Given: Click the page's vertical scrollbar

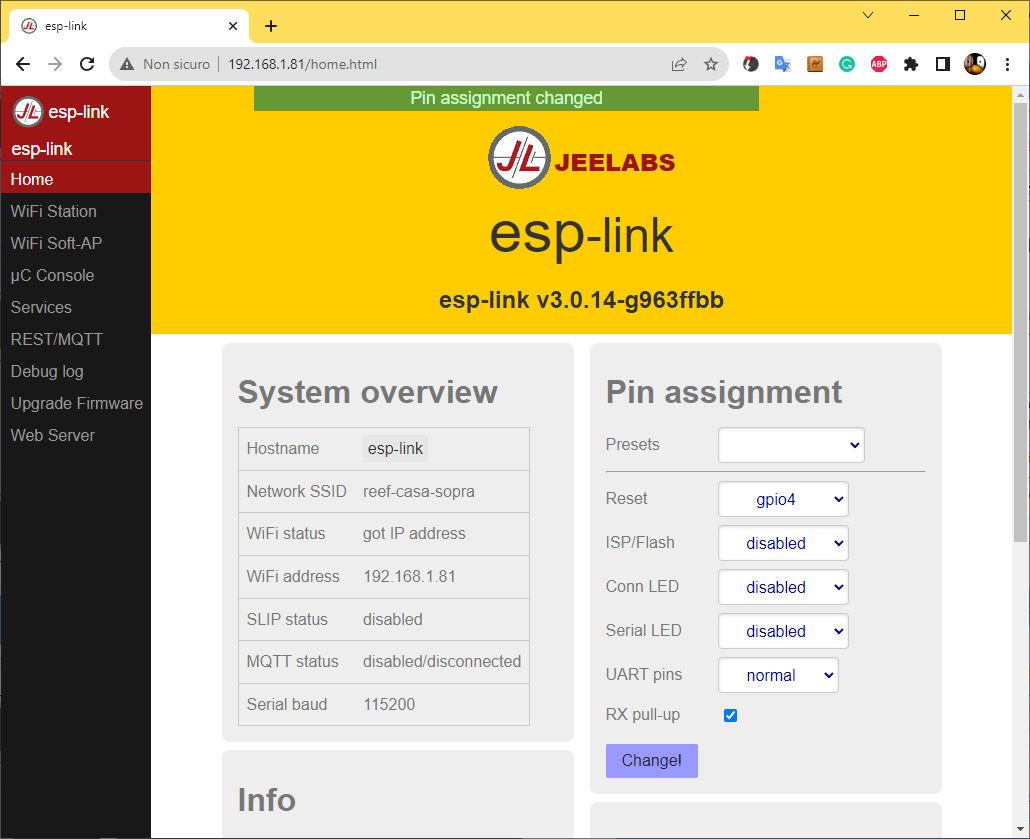Looking at the screenshot, I should 1020,320.
